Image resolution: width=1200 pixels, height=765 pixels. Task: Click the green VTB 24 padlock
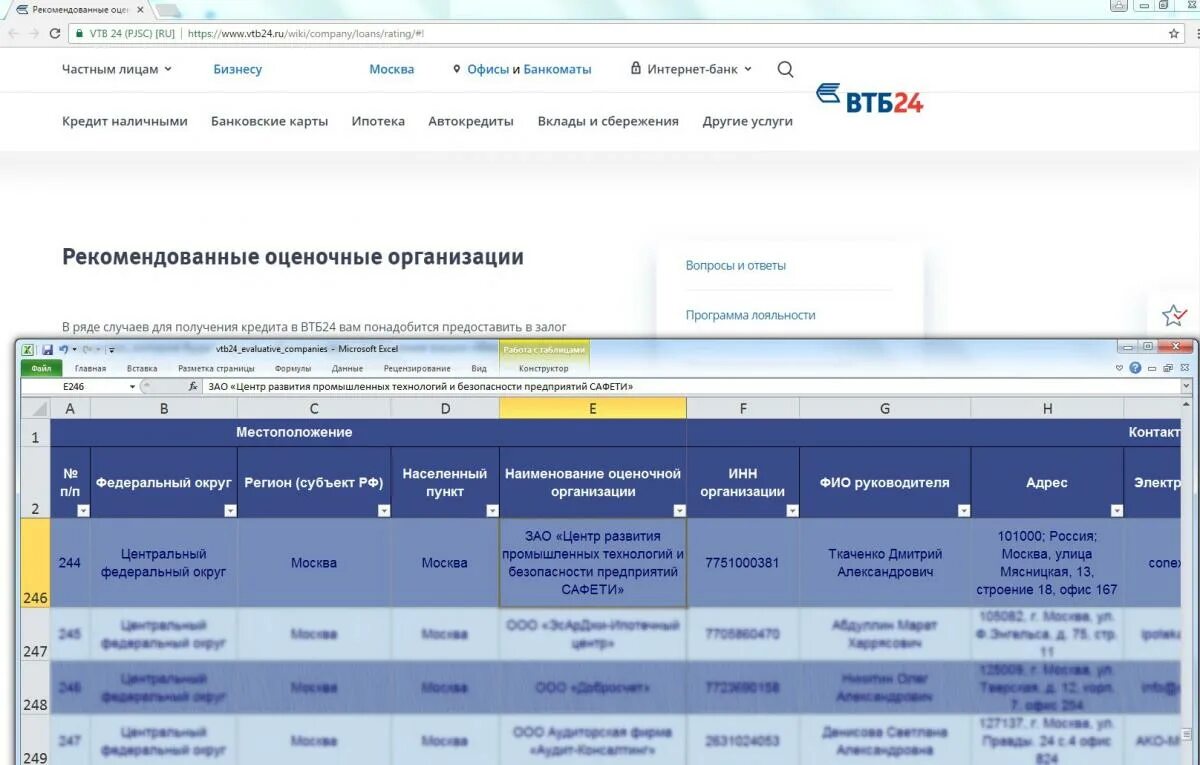point(79,33)
